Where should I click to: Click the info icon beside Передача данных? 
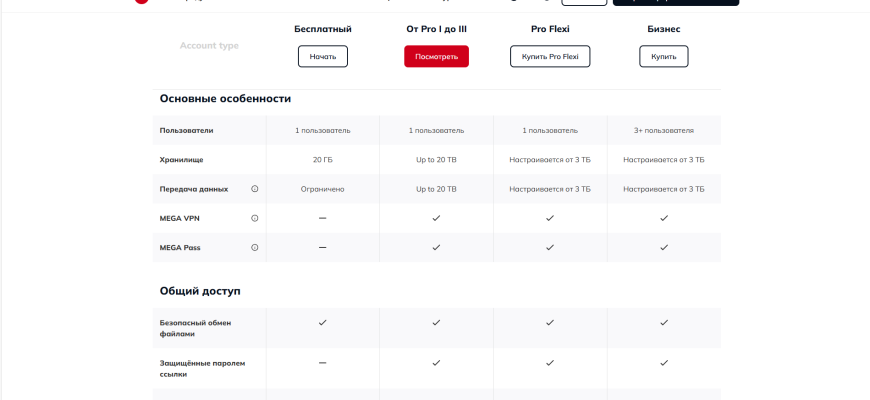pos(254,188)
